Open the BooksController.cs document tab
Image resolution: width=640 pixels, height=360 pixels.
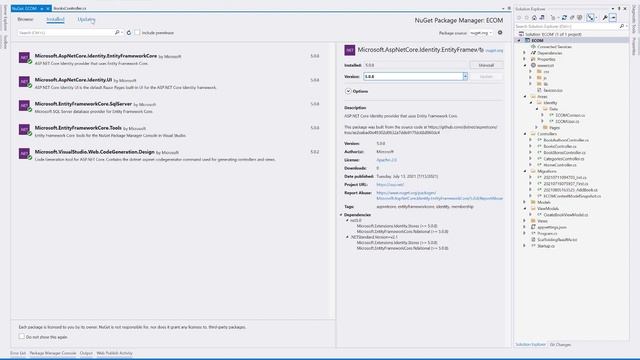pos(70,8)
